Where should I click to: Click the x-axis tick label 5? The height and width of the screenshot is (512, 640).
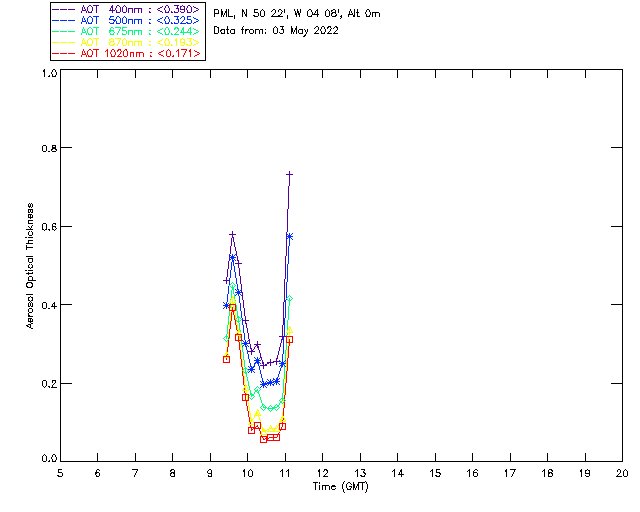(x=60, y=473)
